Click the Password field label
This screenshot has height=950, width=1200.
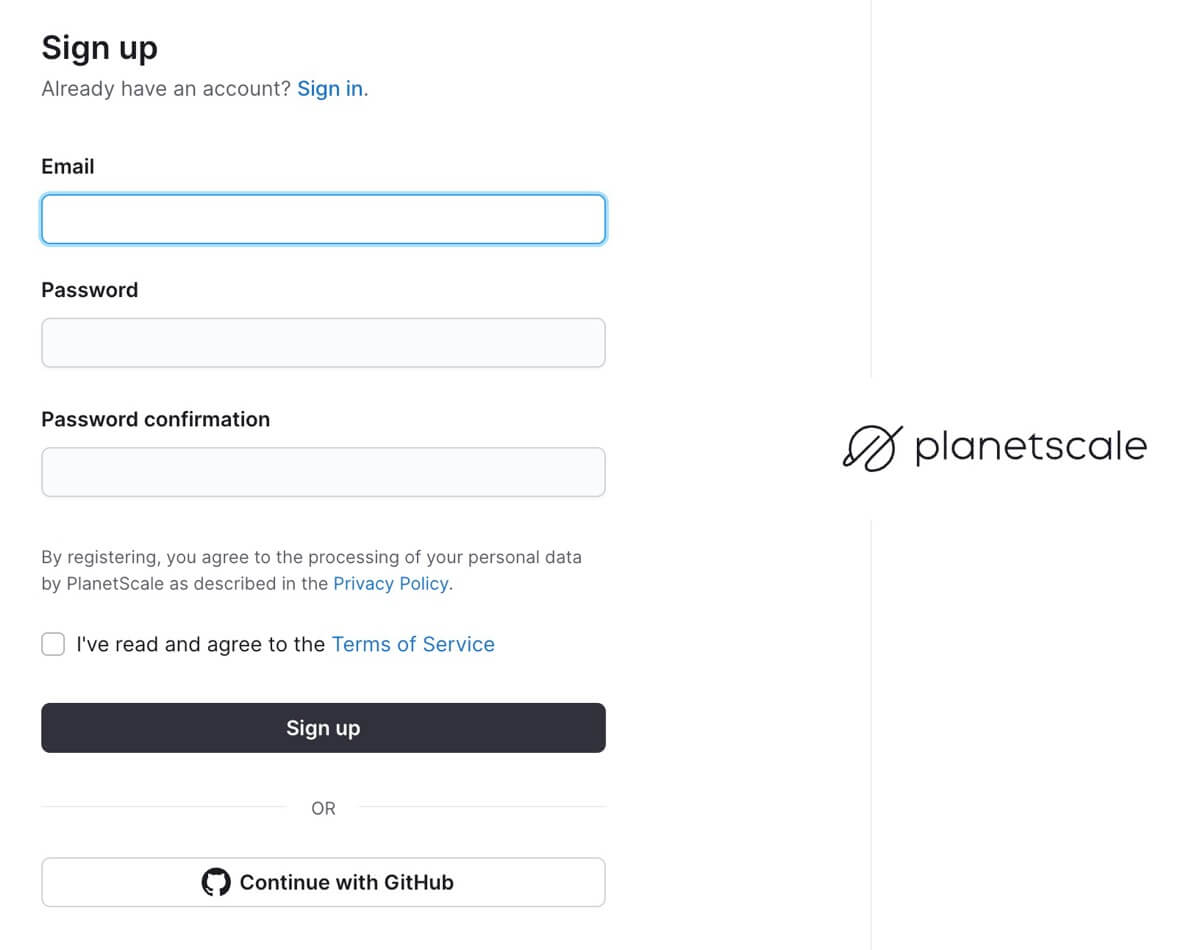(90, 290)
